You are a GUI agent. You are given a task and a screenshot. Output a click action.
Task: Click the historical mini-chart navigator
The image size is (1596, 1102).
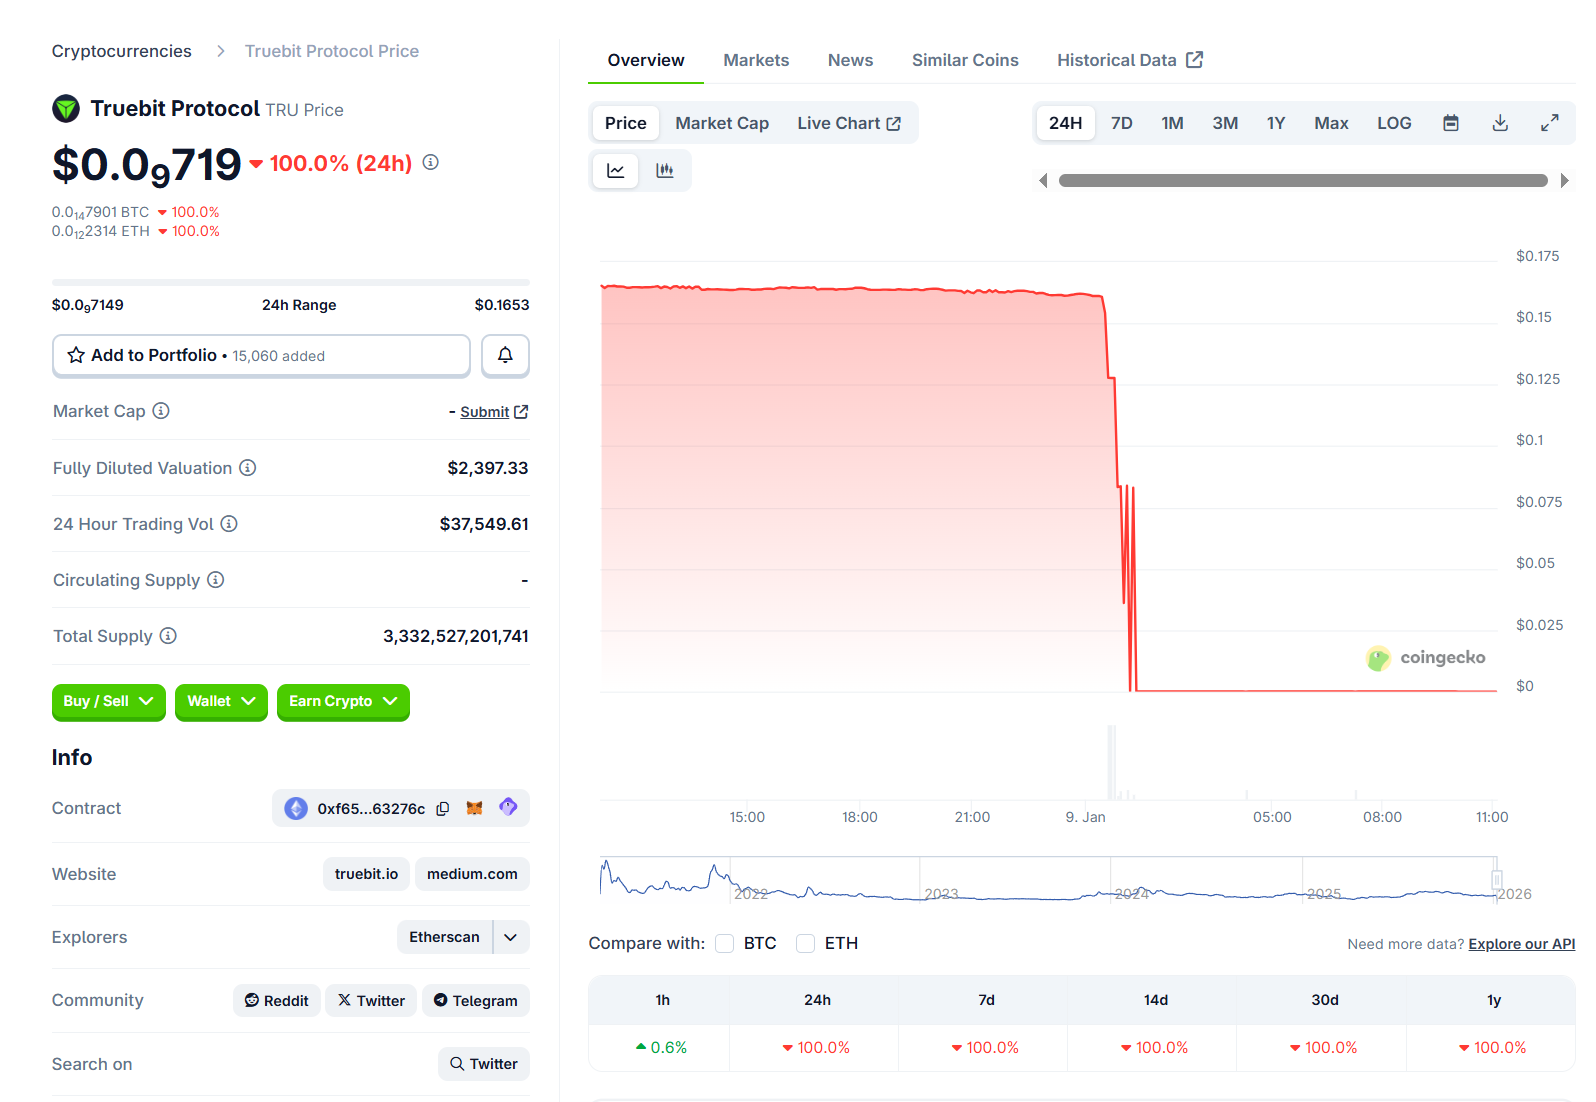pos(1050,880)
